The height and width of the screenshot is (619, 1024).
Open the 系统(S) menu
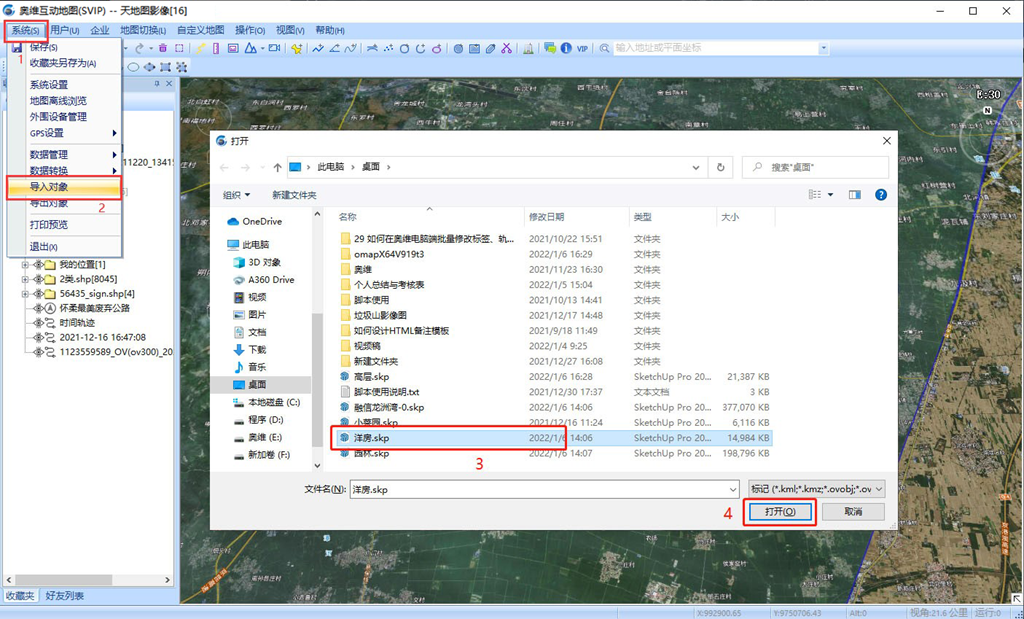coord(25,30)
